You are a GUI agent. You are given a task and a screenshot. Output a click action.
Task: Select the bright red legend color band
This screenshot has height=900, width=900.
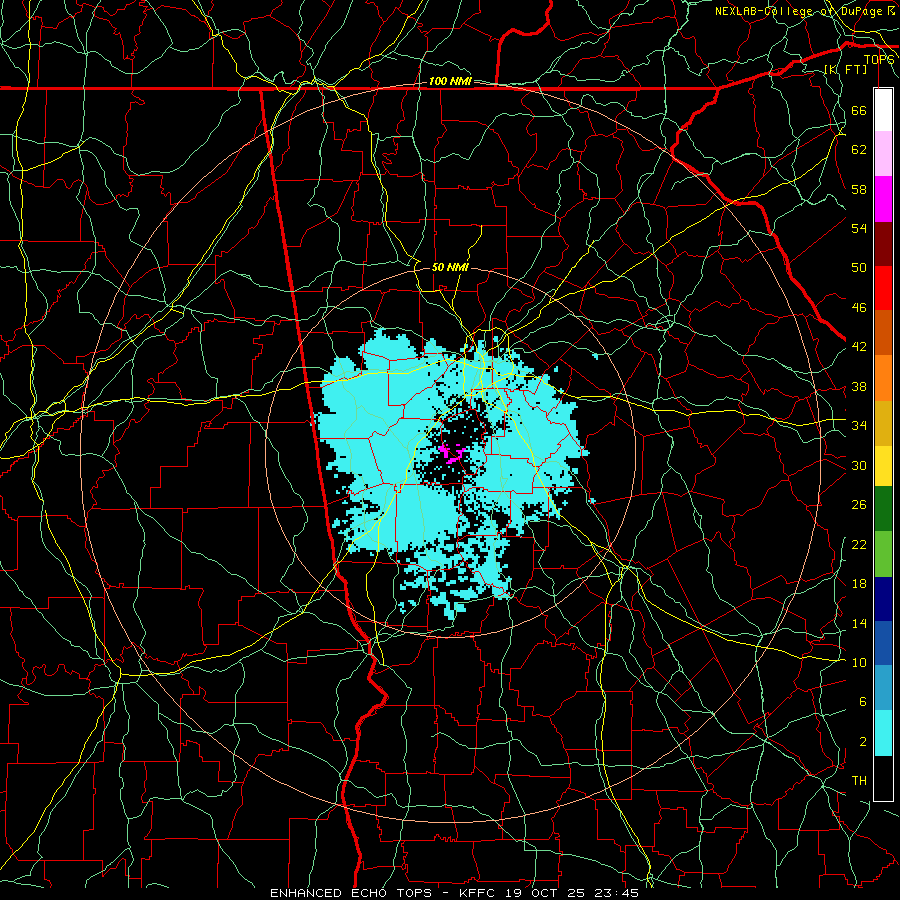click(x=883, y=288)
